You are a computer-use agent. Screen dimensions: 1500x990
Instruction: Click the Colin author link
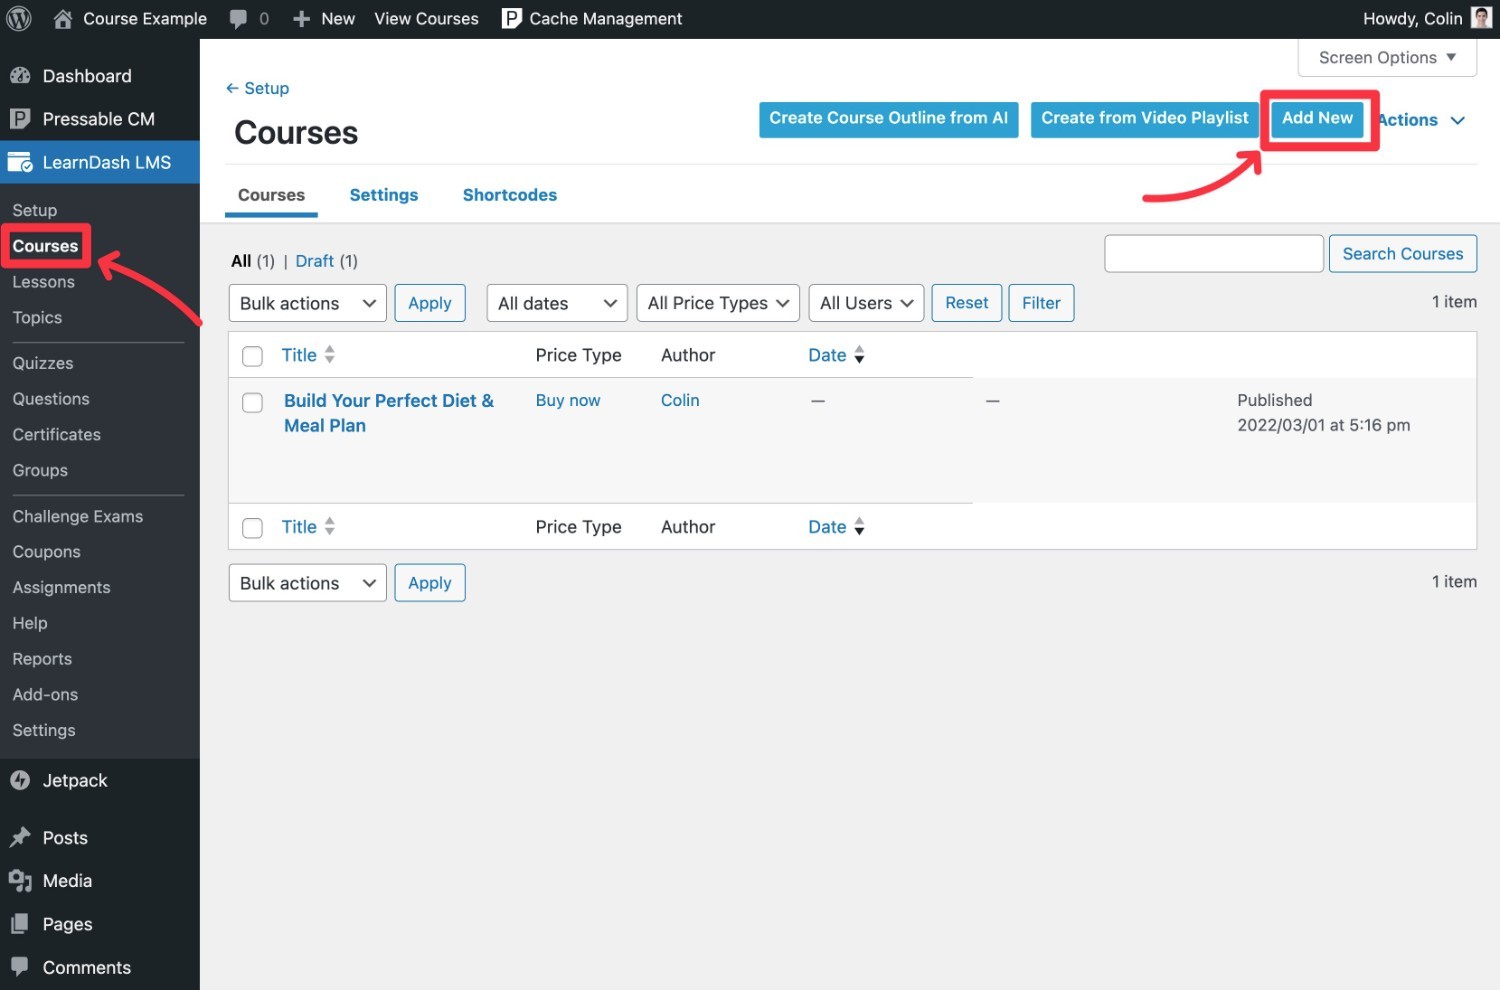click(680, 400)
